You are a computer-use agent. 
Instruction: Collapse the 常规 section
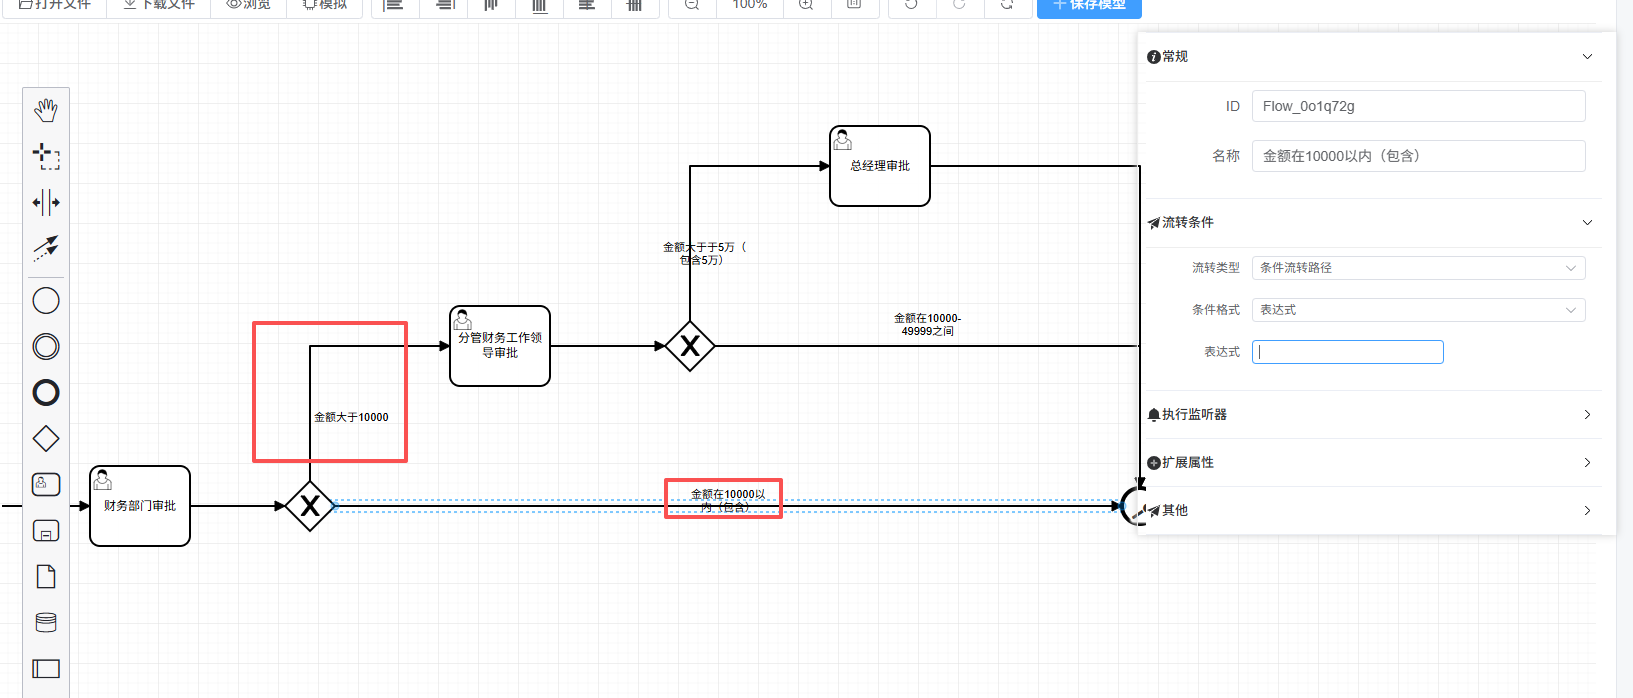tap(1587, 57)
